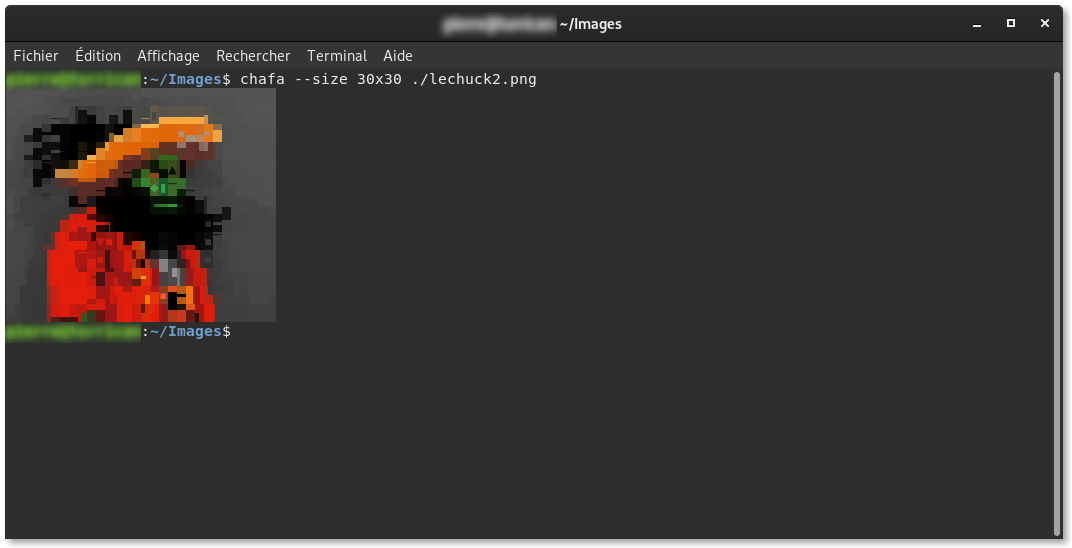Click the ~/Images path in the bottom prompt
1072x548 pixels.
(x=184, y=331)
